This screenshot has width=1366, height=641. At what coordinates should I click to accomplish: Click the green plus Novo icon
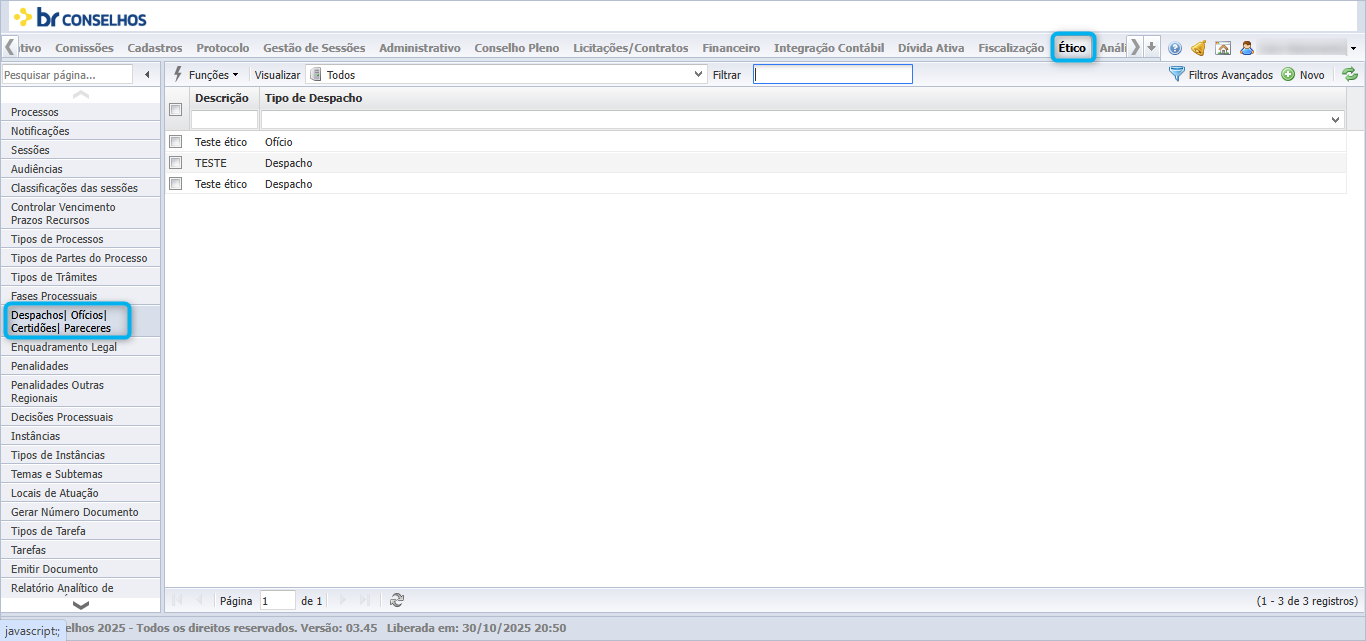(1288, 74)
